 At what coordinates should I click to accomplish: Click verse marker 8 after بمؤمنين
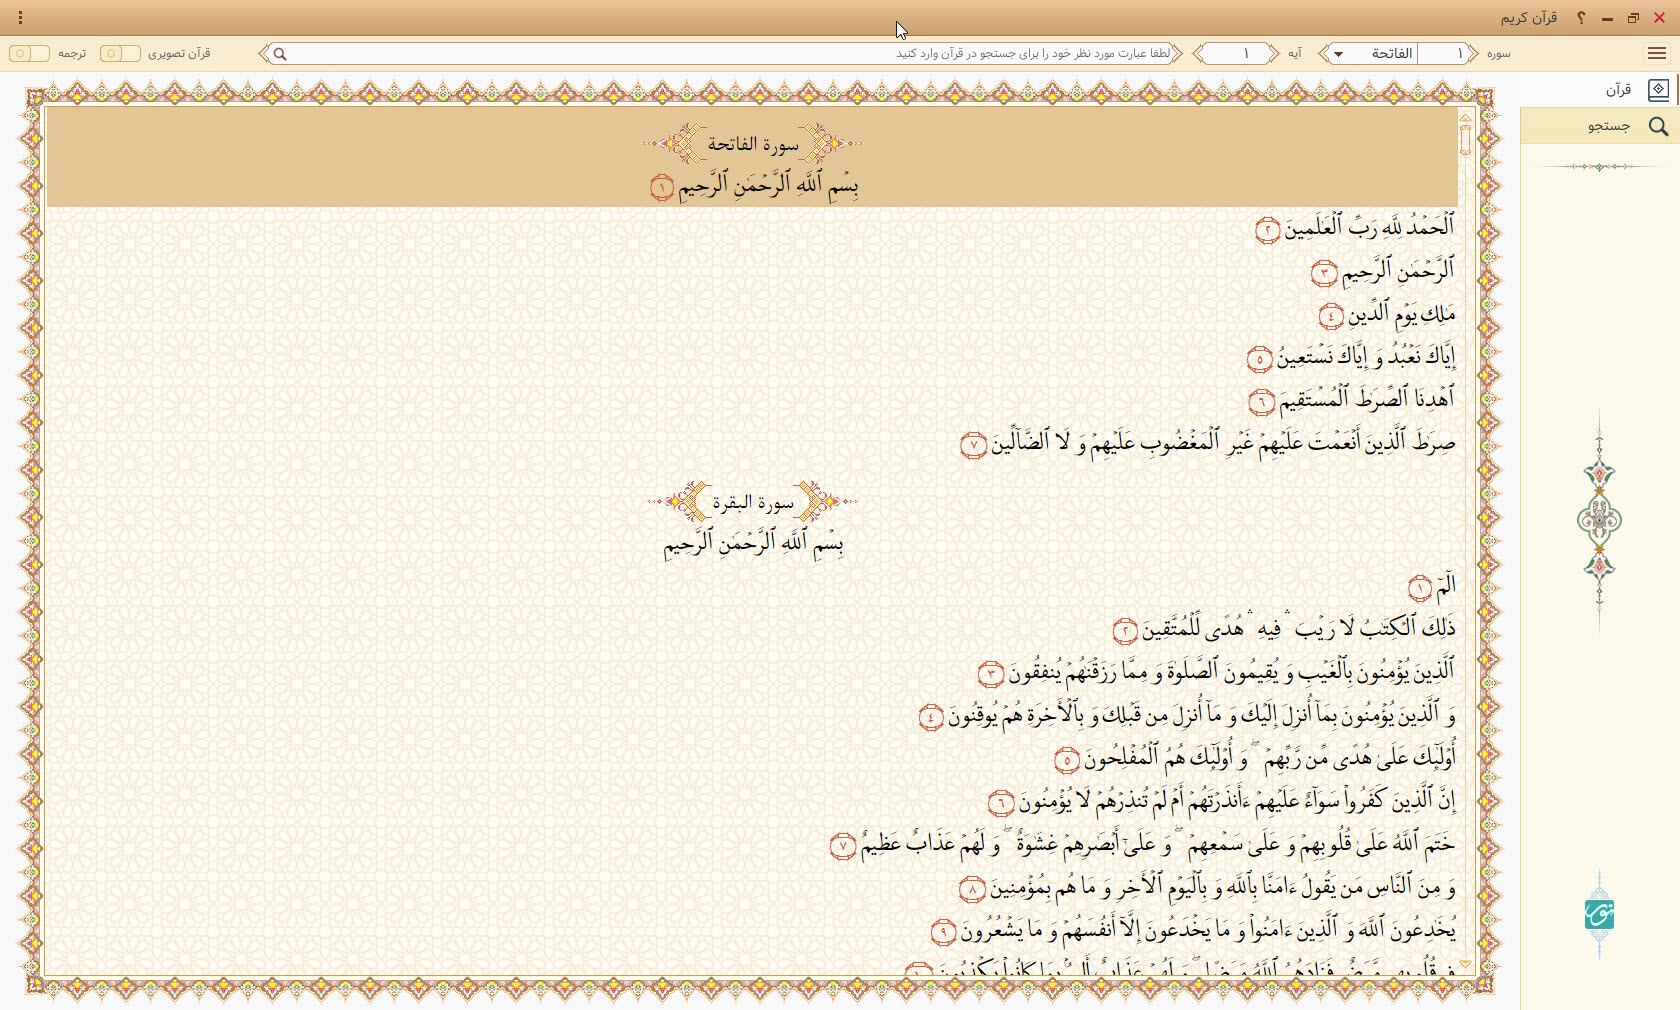click(973, 889)
